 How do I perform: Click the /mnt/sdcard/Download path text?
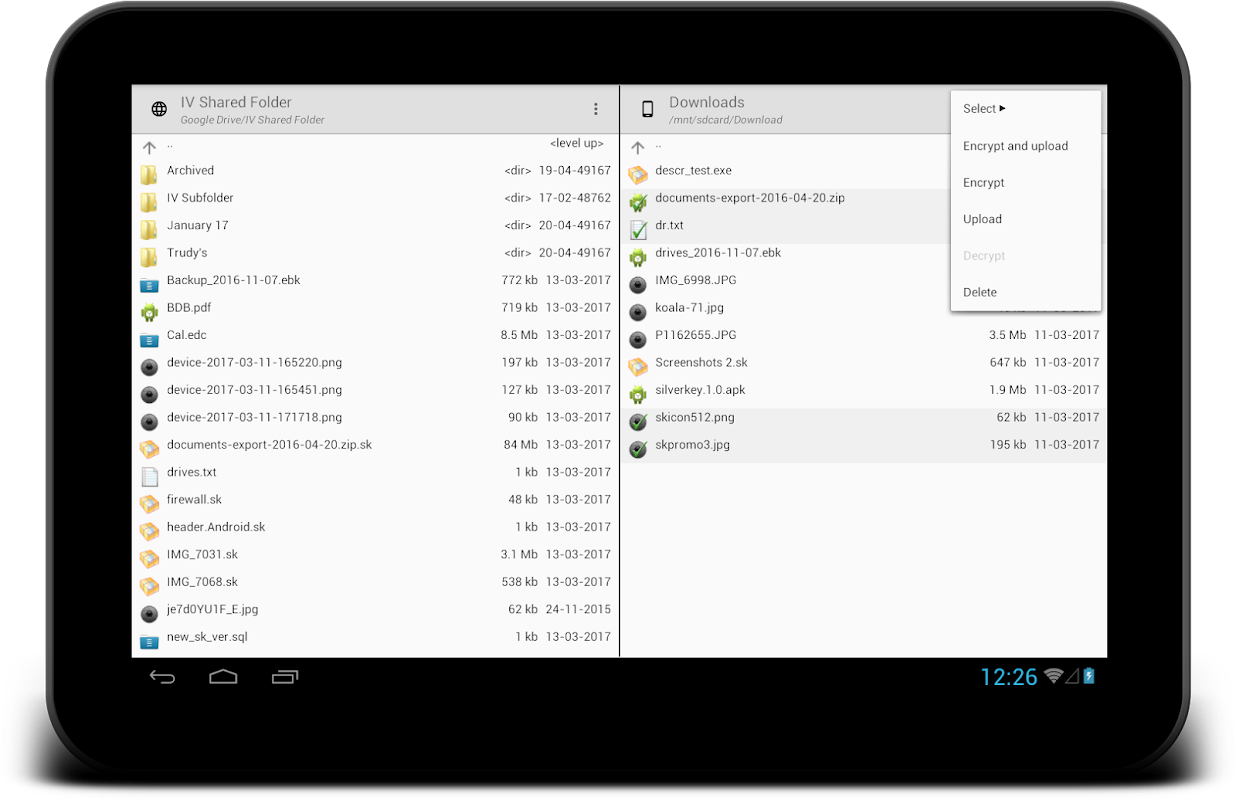pos(726,120)
